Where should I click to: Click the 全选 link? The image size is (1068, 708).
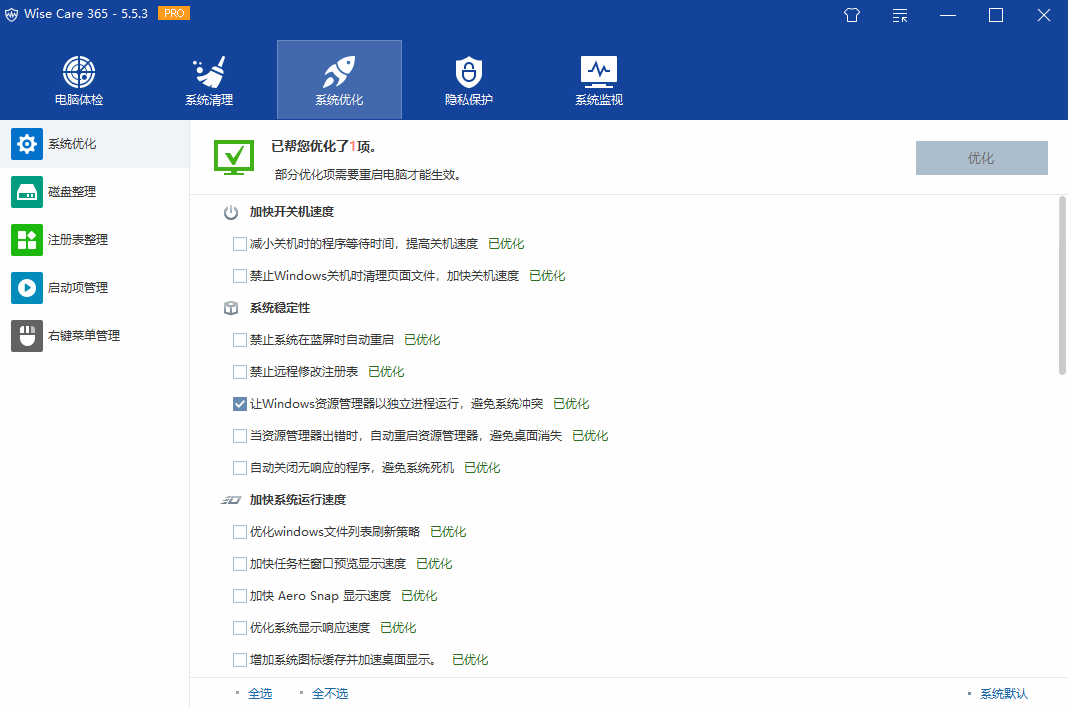click(x=260, y=693)
